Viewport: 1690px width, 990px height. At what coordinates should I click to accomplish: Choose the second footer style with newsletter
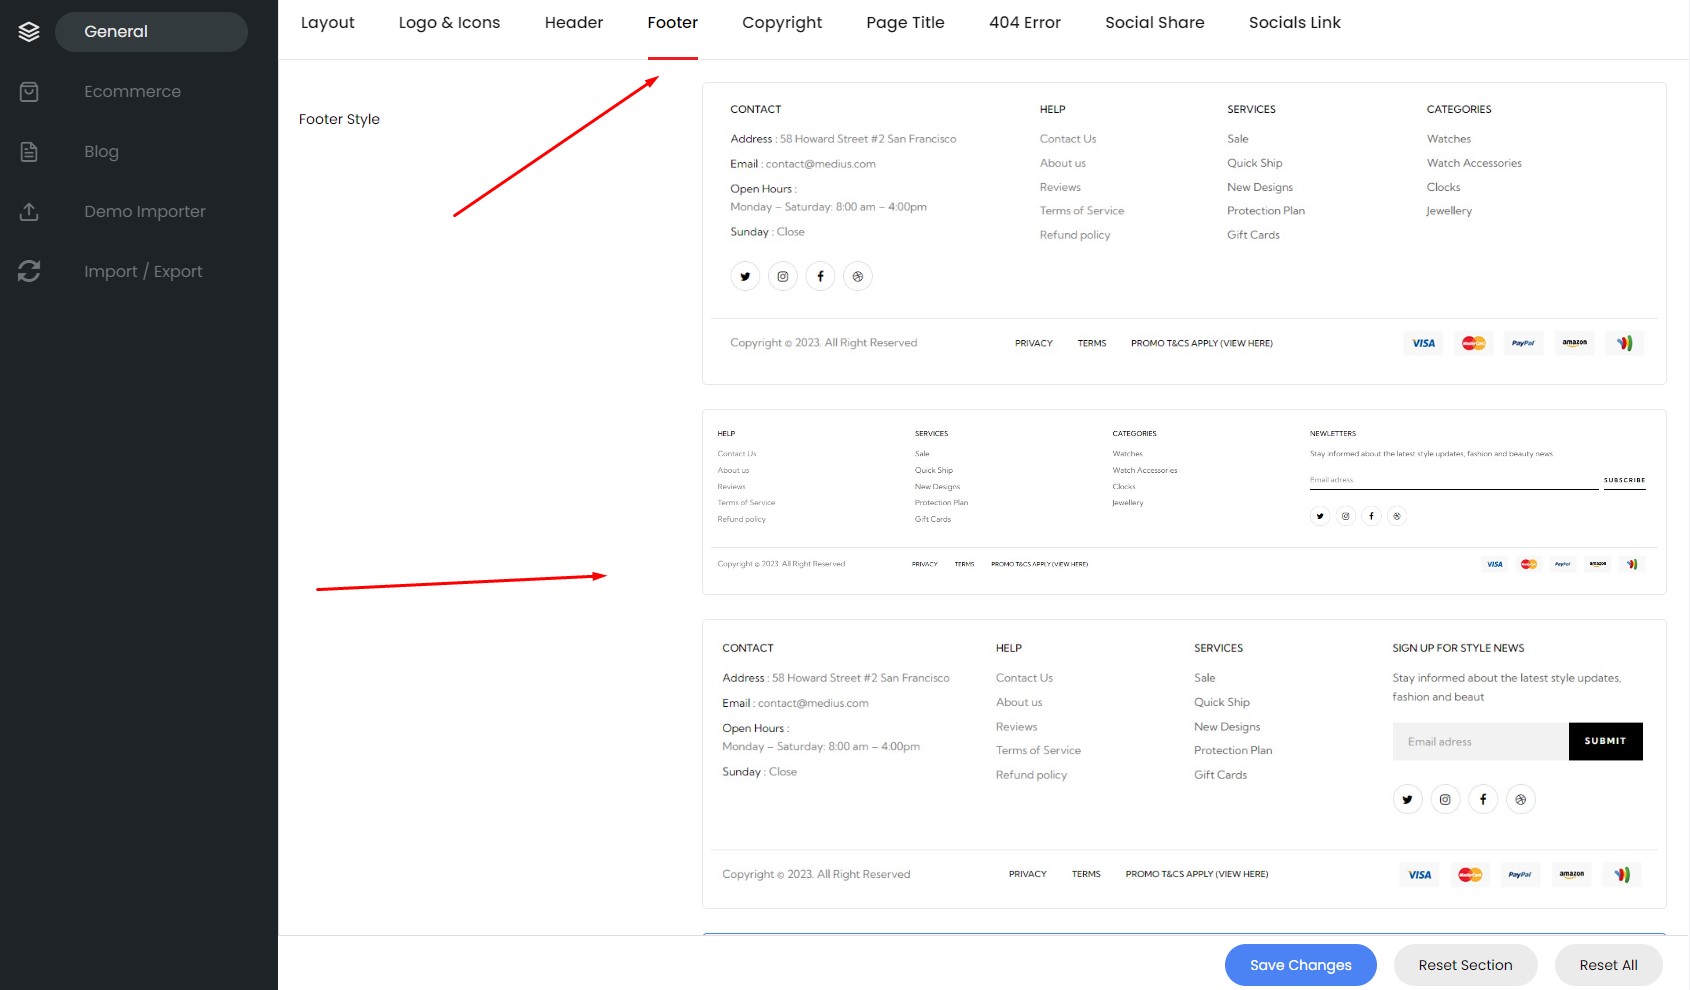click(1183, 502)
